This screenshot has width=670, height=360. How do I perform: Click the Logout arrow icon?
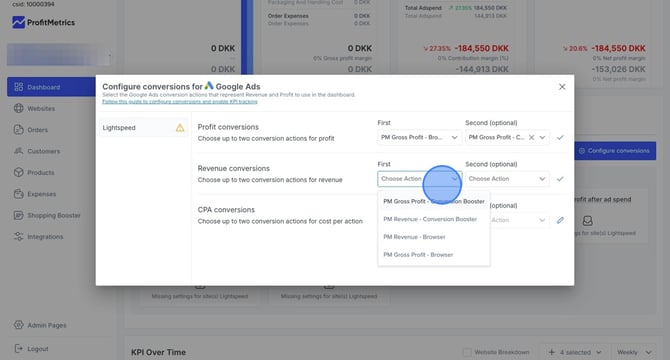(18, 348)
